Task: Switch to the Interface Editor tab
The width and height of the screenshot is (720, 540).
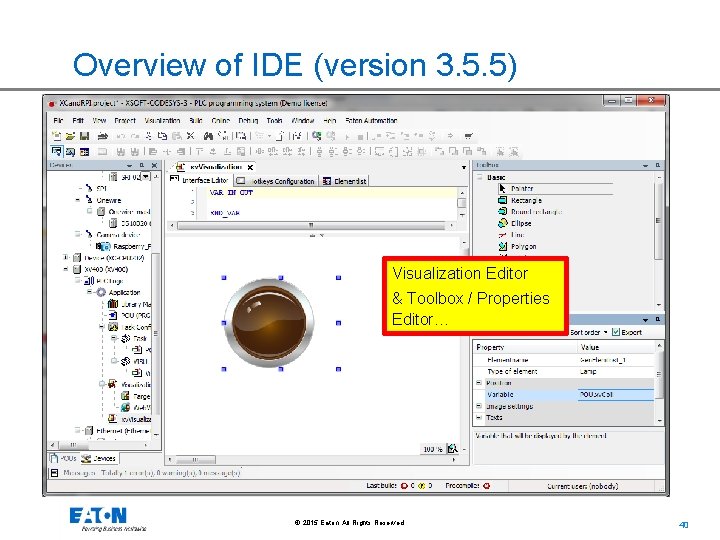Action: [200, 180]
